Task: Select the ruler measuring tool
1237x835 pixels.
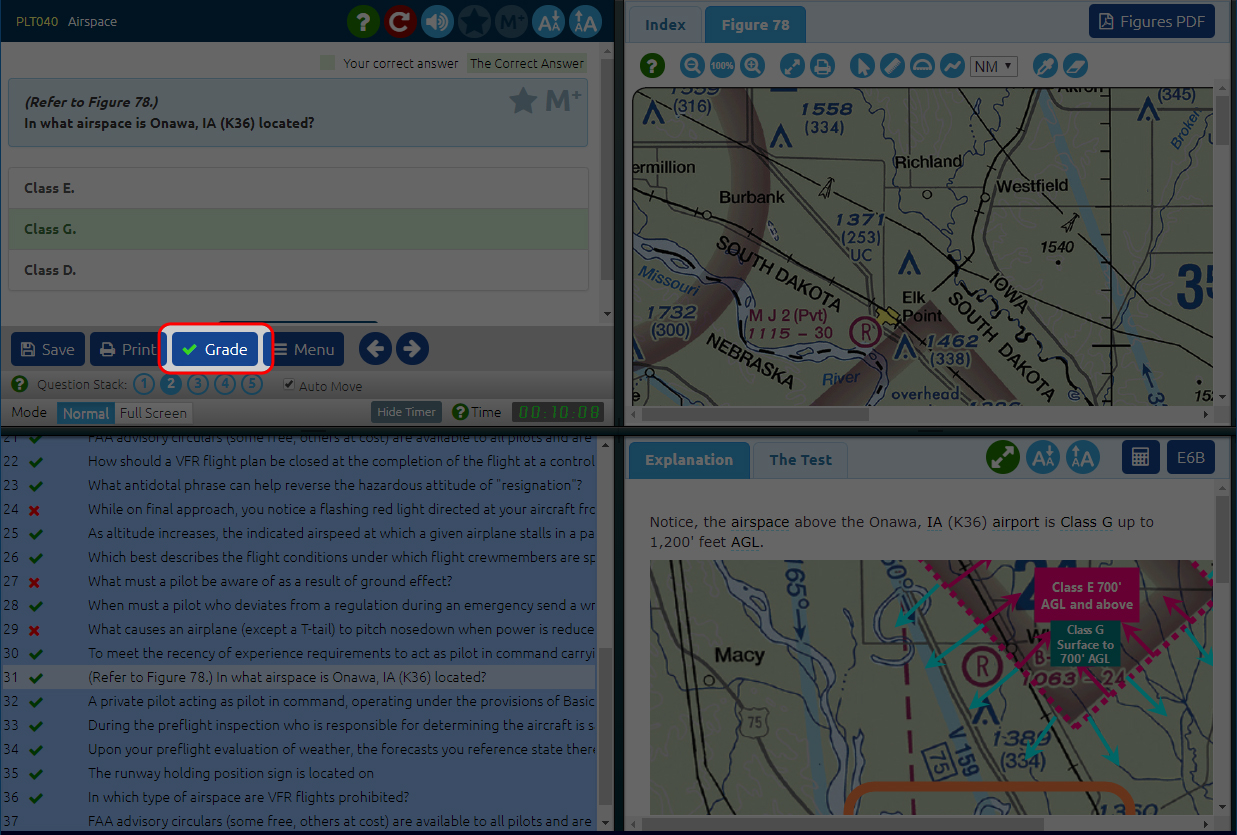Action: point(893,66)
